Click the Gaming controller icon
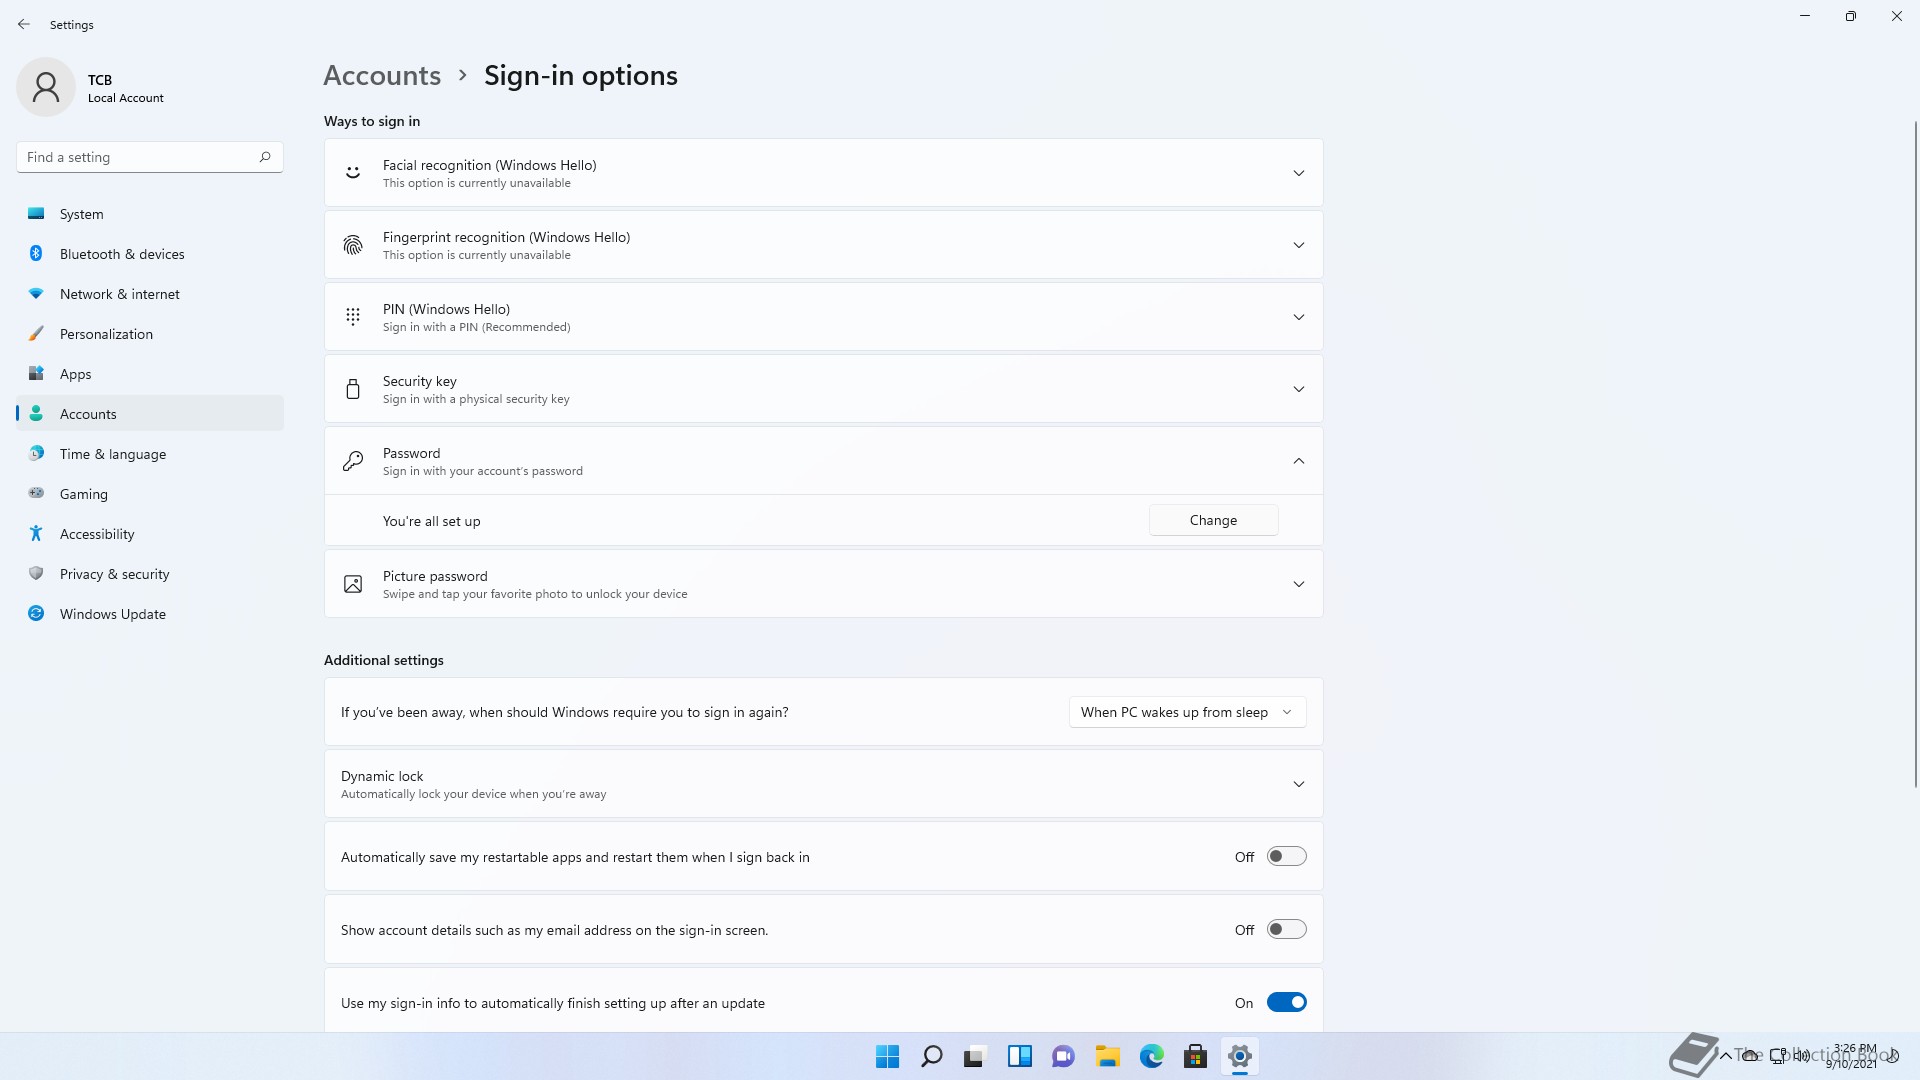Viewport: 1920px width, 1080px height. pos(36,493)
